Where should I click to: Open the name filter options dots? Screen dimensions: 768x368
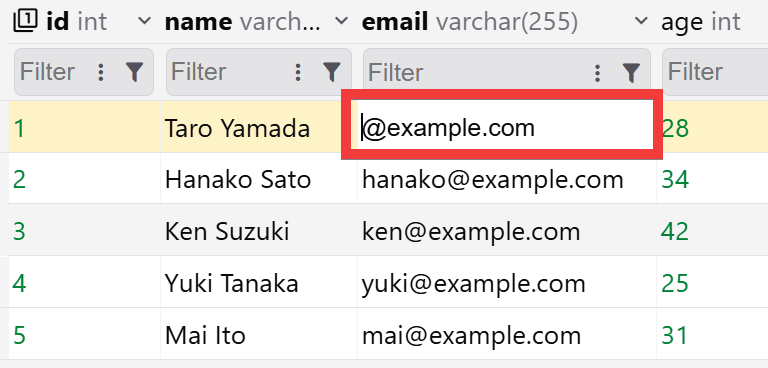[x=298, y=73]
